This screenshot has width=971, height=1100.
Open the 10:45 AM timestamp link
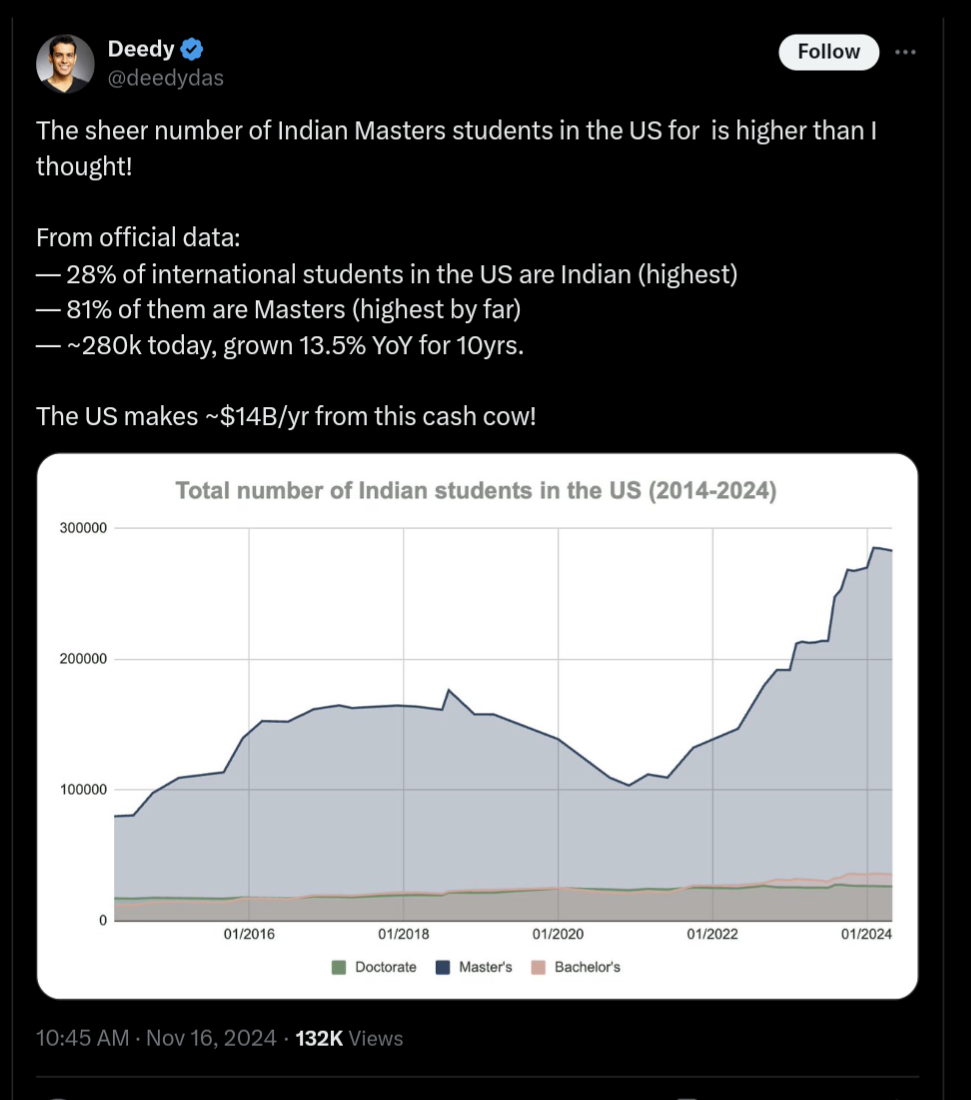pos(82,1038)
